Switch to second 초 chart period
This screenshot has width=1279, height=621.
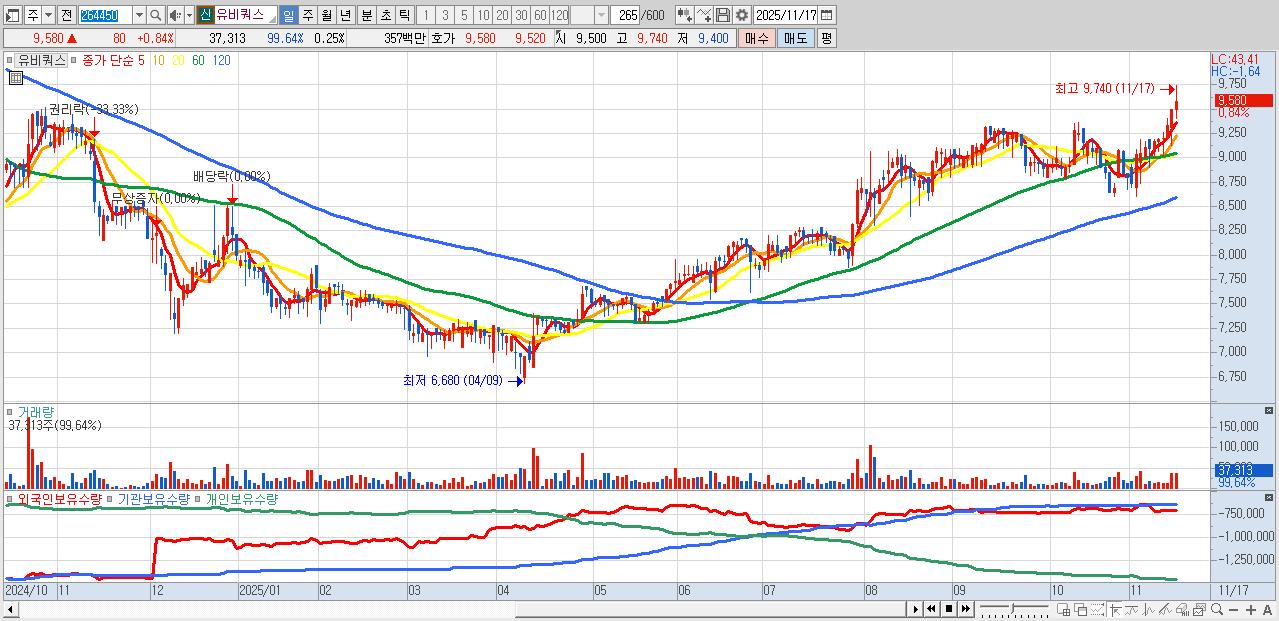coord(384,15)
